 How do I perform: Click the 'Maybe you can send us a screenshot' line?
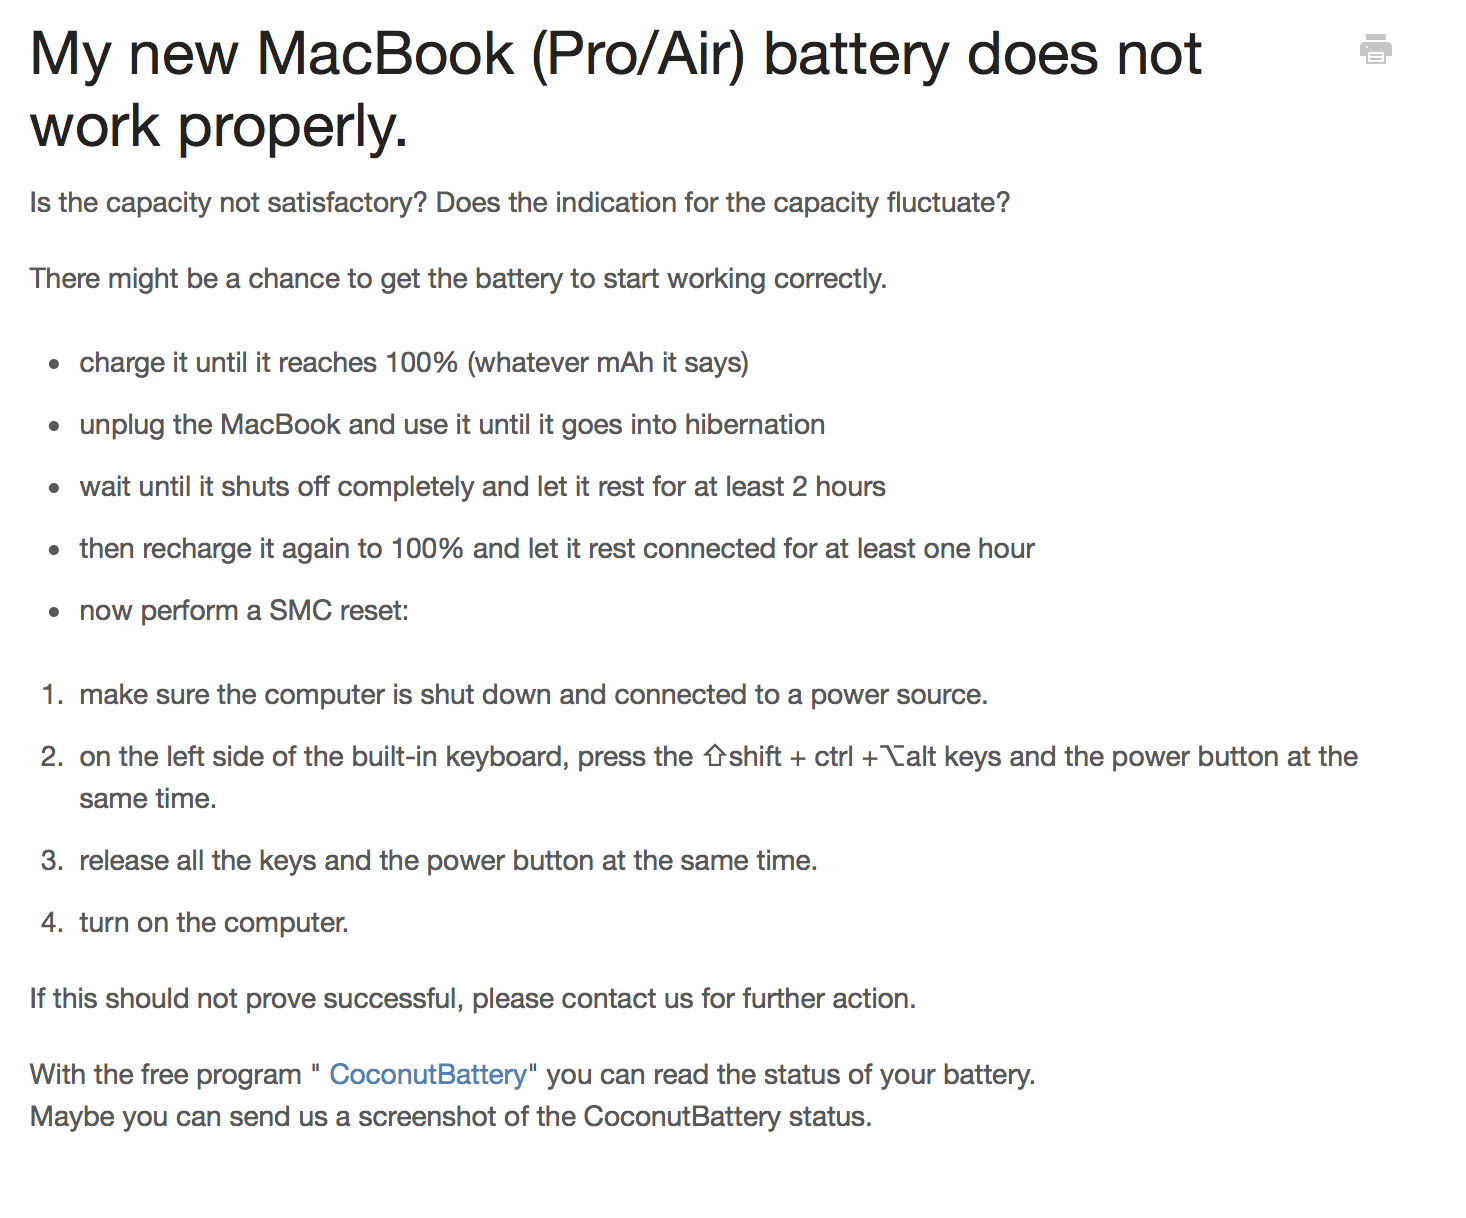coord(451,1116)
